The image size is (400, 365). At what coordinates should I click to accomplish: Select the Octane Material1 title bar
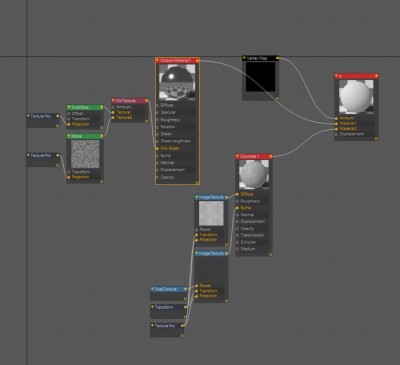[177, 61]
